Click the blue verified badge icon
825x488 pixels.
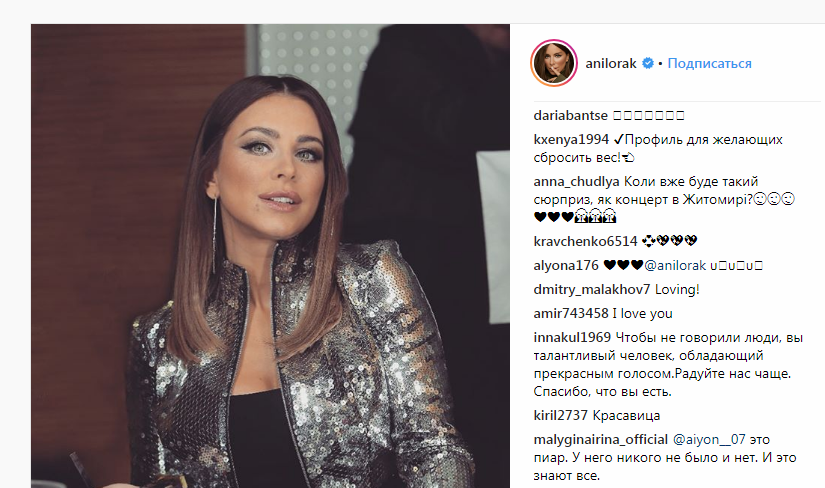(648, 63)
